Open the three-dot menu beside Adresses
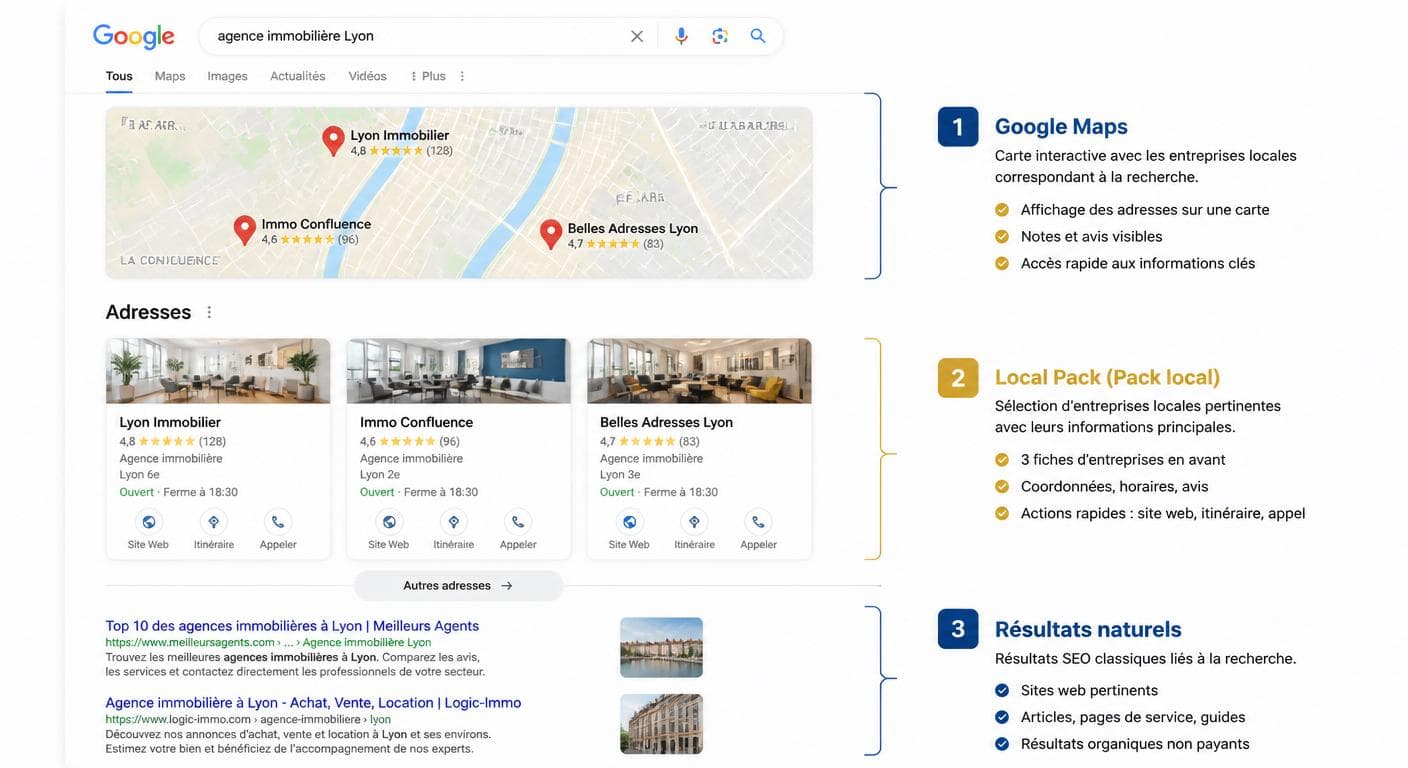This screenshot has width=1408, height=768. pyautogui.click(x=209, y=312)
